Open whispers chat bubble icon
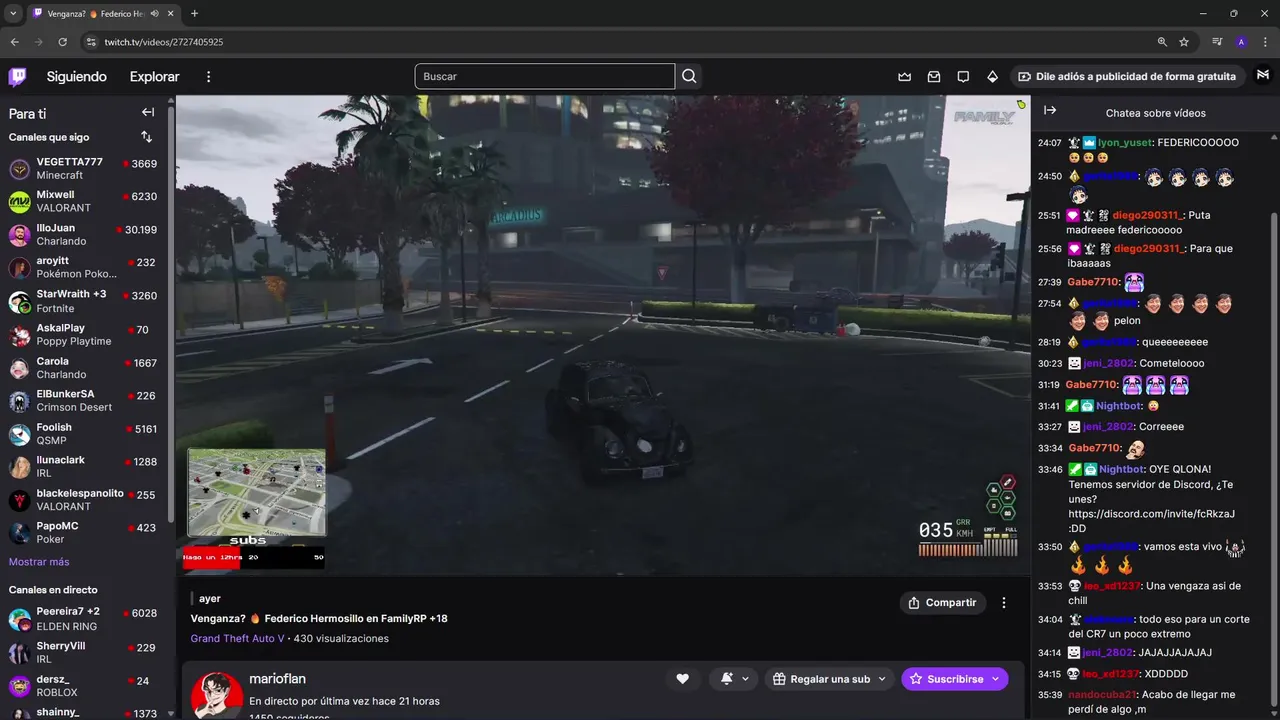 963,76
